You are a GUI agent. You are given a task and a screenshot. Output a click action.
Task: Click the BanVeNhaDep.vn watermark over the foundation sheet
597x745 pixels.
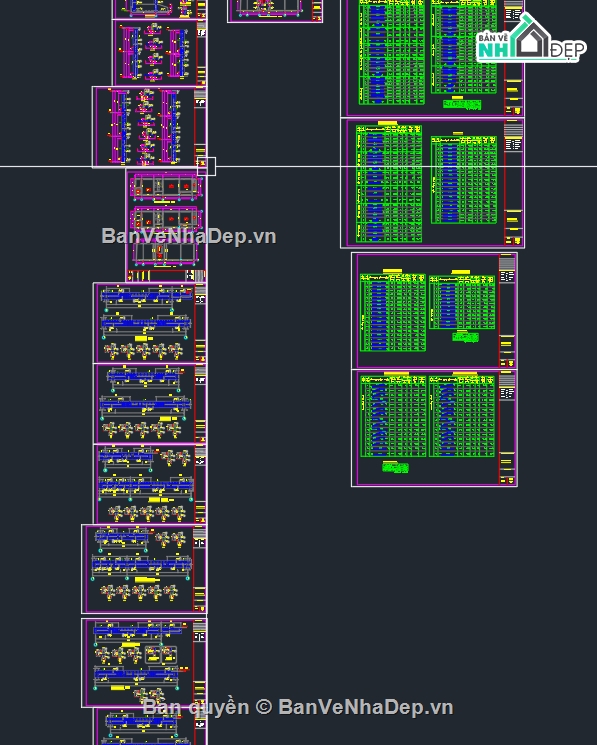pos(189,236)
